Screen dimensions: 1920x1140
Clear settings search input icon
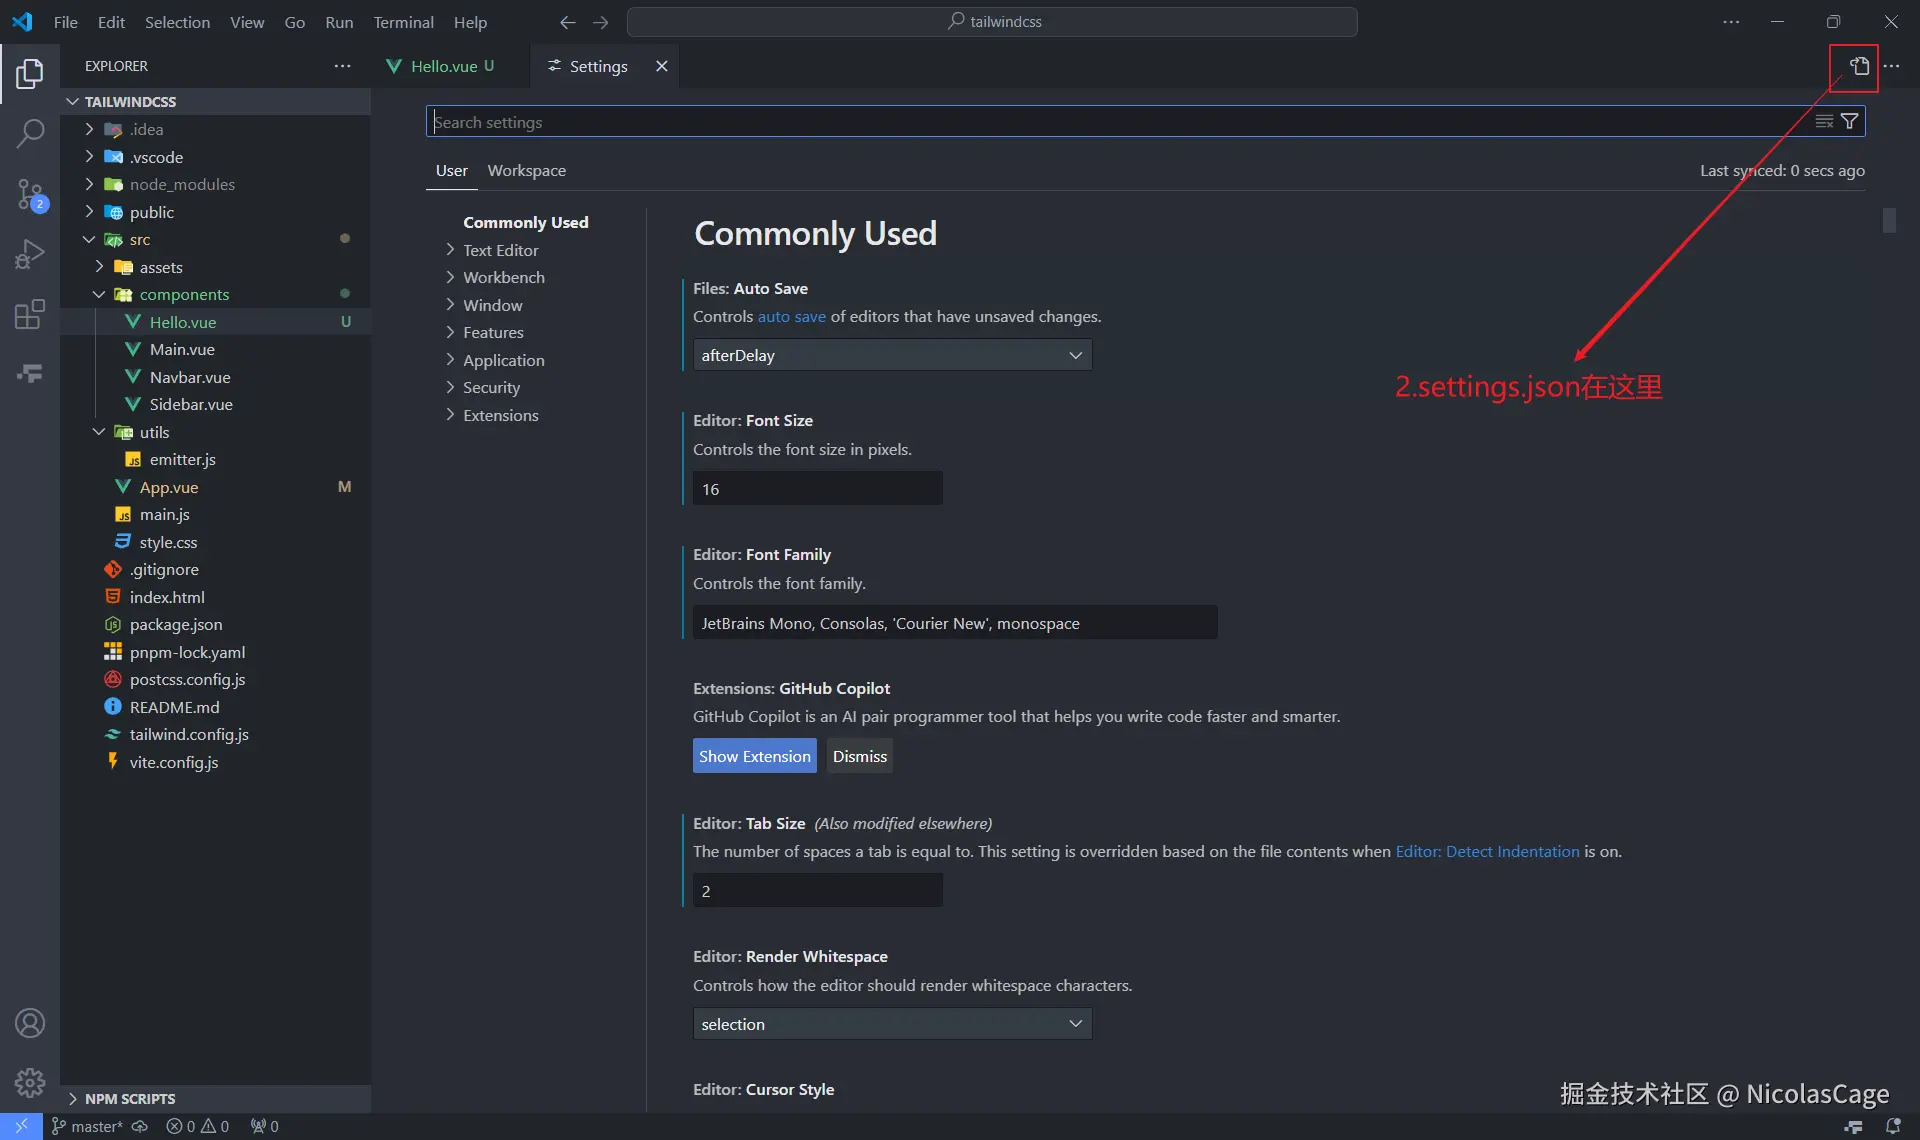coord(1824,121)
